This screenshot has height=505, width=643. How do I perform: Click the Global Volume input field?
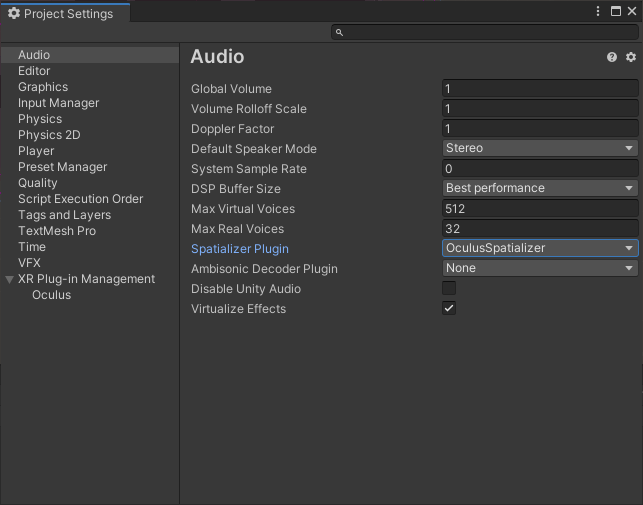tap(539, 89)
